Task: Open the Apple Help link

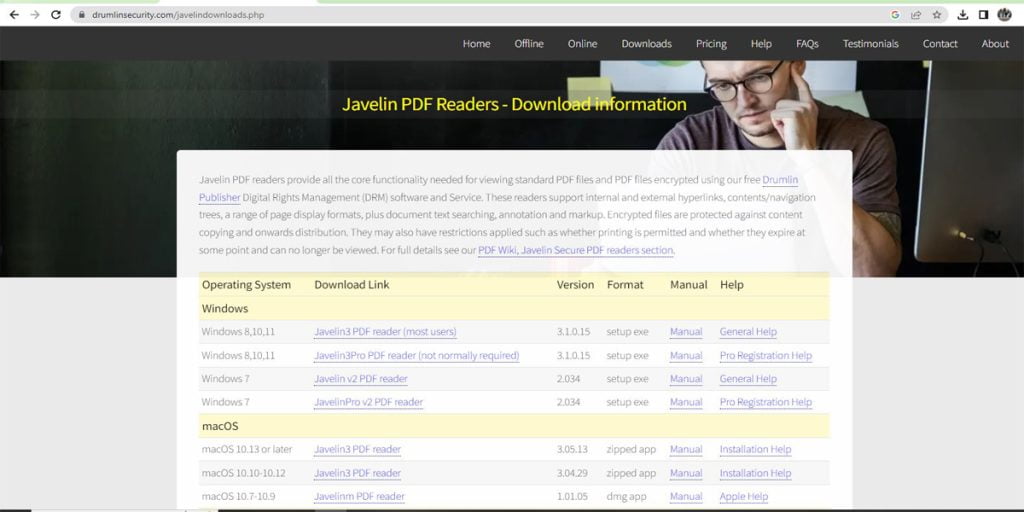Action: (743, 496)
